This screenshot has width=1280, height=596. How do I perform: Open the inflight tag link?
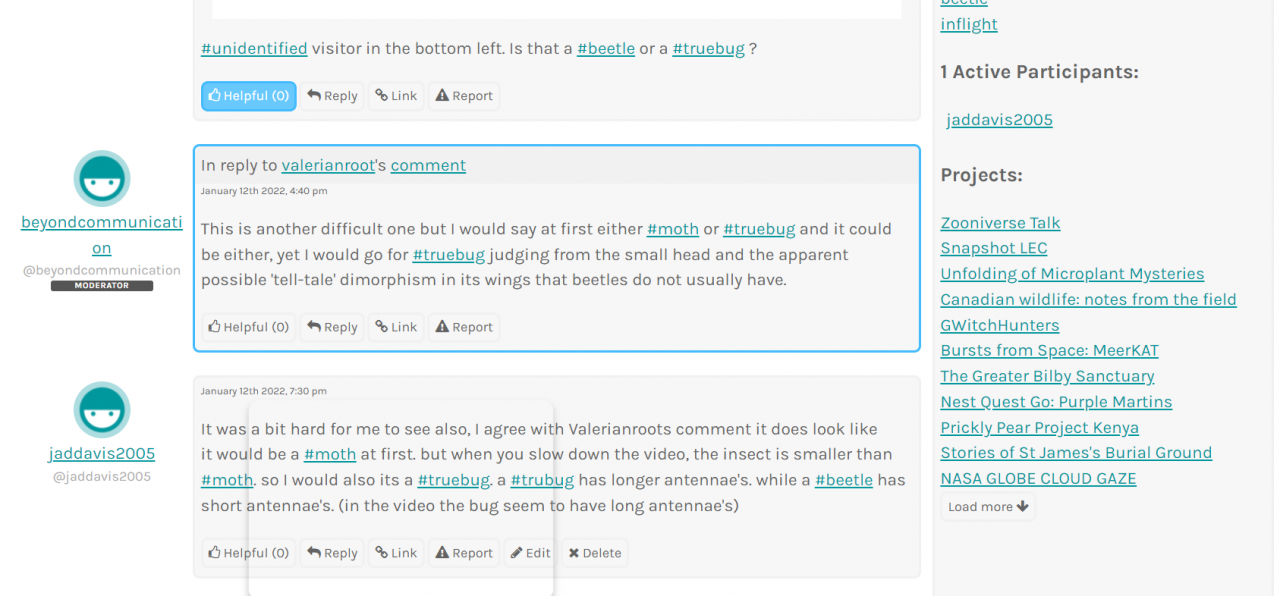pyautogui.click(x=968, y=24)
